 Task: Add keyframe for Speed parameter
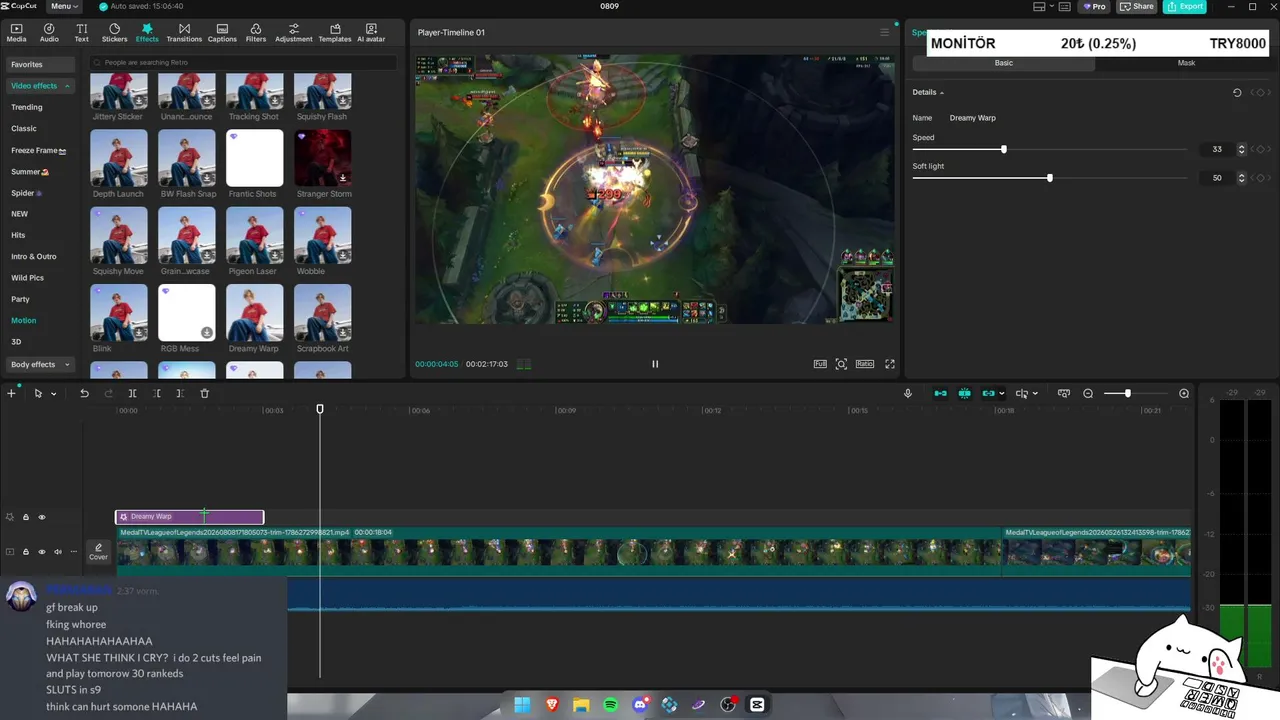pos(1260,149)
